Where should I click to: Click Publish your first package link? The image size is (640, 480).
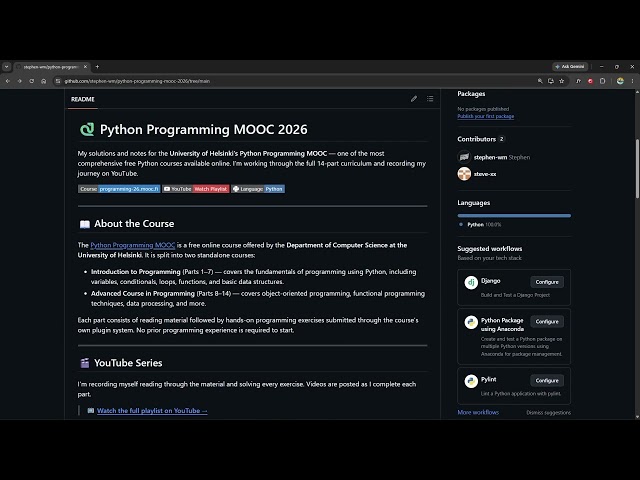(486, 116)
